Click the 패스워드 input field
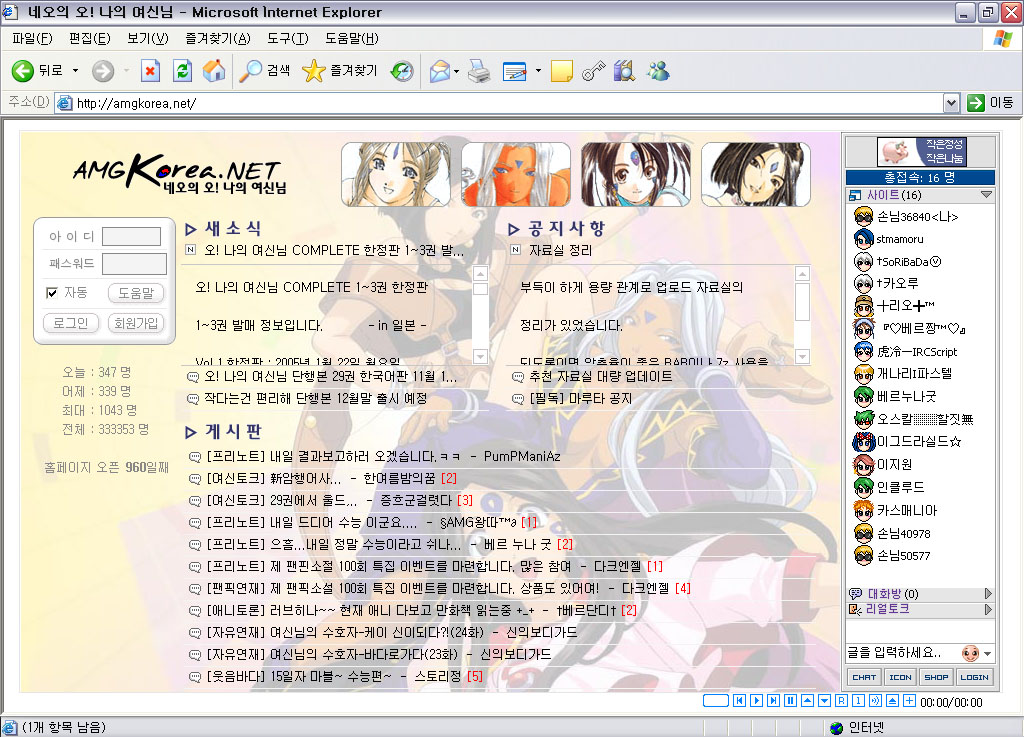Viewport: 1024px width, 737px height. click(x=135, y=264)
